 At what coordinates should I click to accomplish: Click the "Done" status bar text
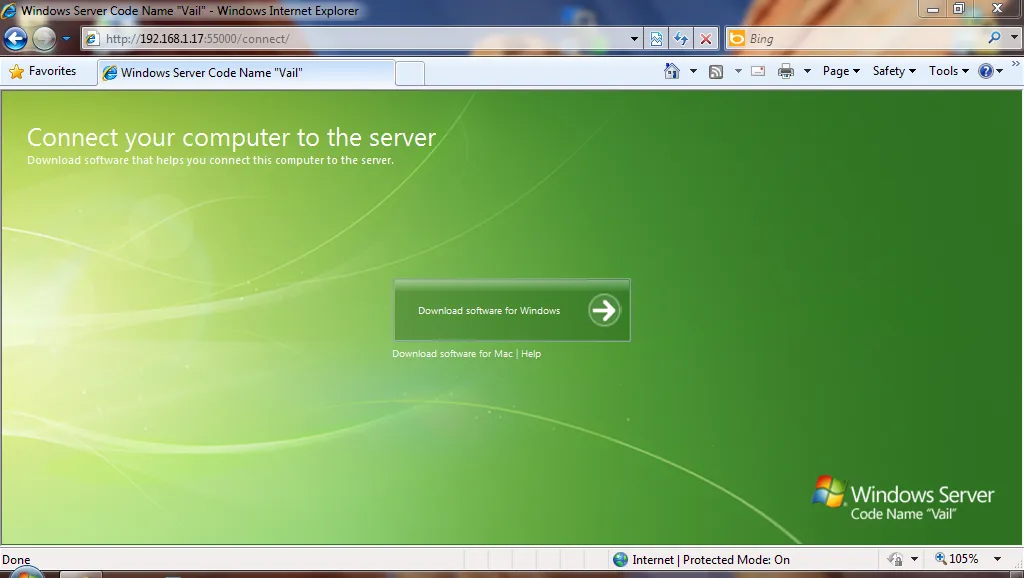[x=16, y=560]
